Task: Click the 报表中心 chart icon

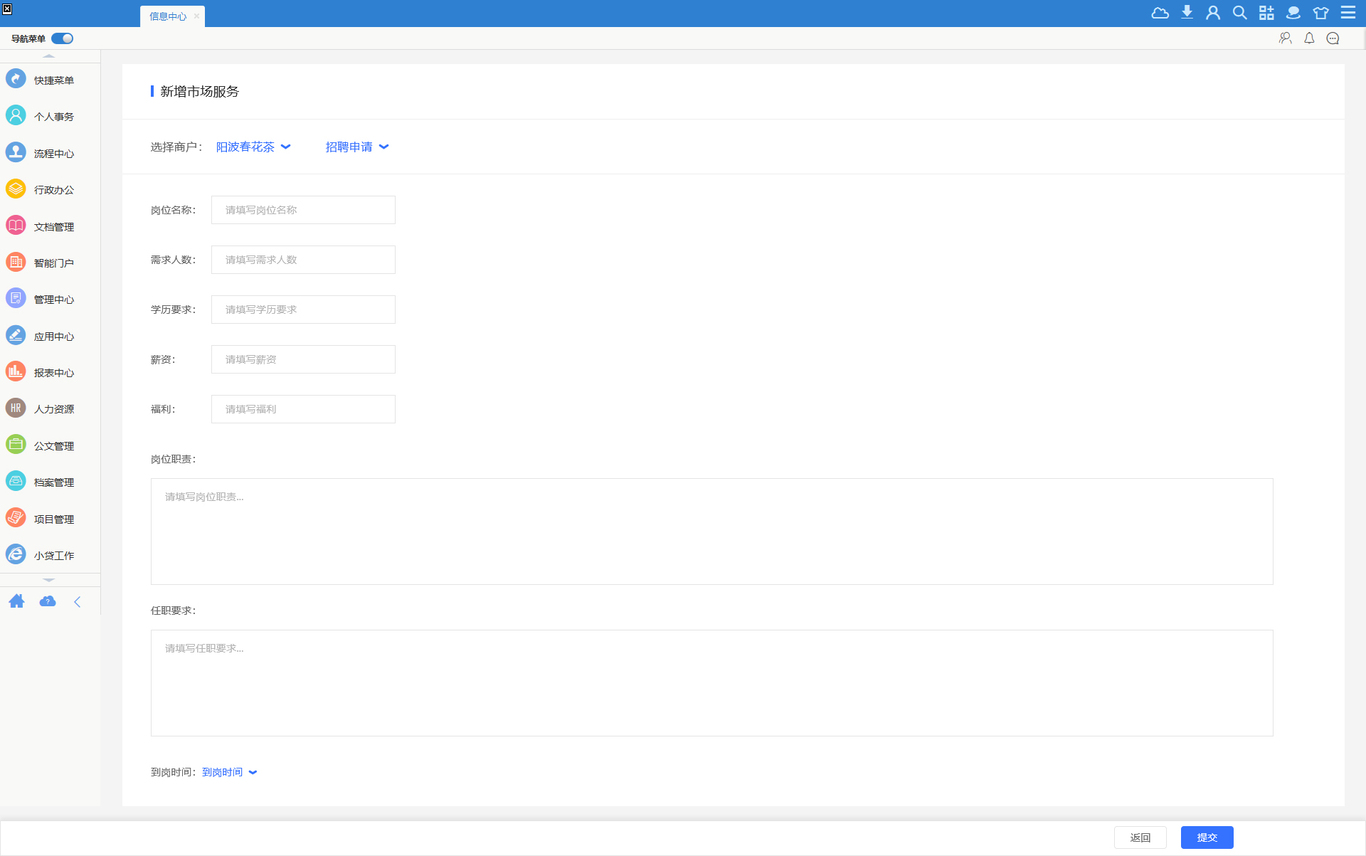Action: point(16,372)
